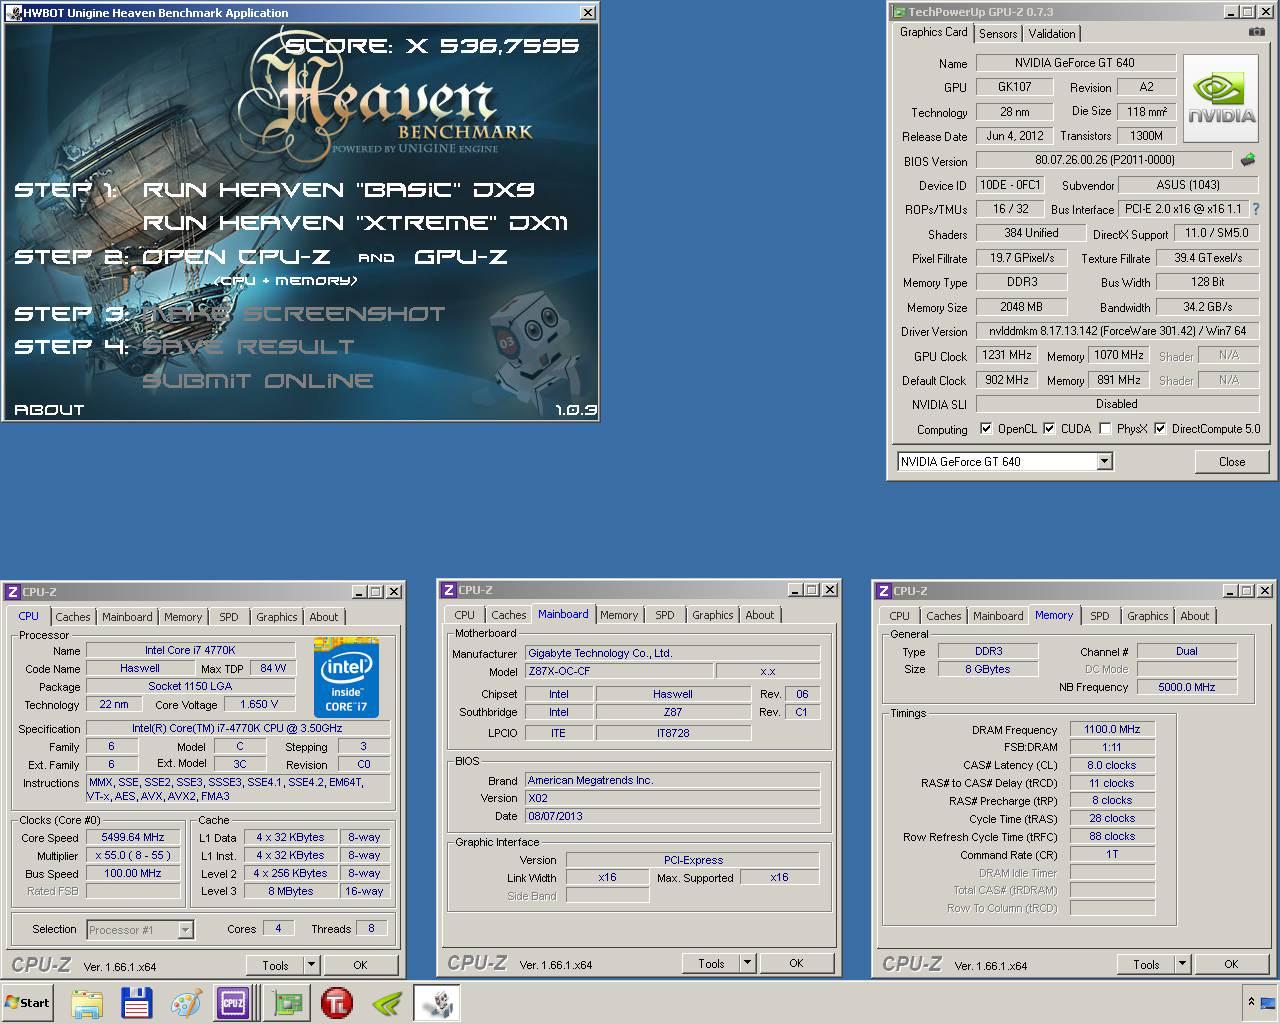The width and height of the screenshot is (1280, 1024).
Task: Open the Windows Start button
Action: pyautogui.click(x=27, y=1002)
